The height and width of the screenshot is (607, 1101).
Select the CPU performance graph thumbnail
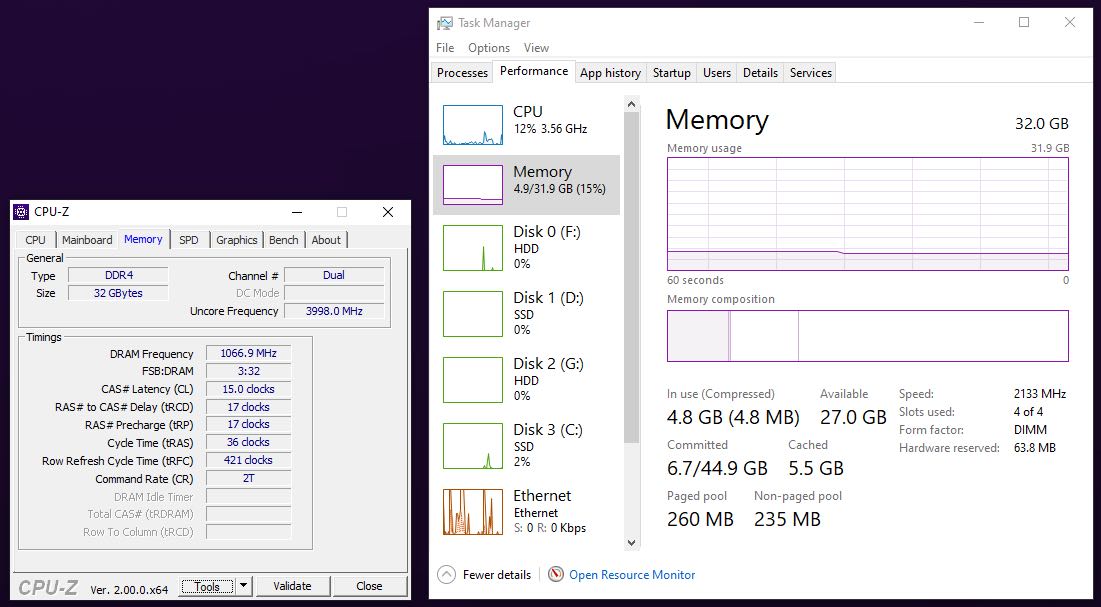(472, 125)
